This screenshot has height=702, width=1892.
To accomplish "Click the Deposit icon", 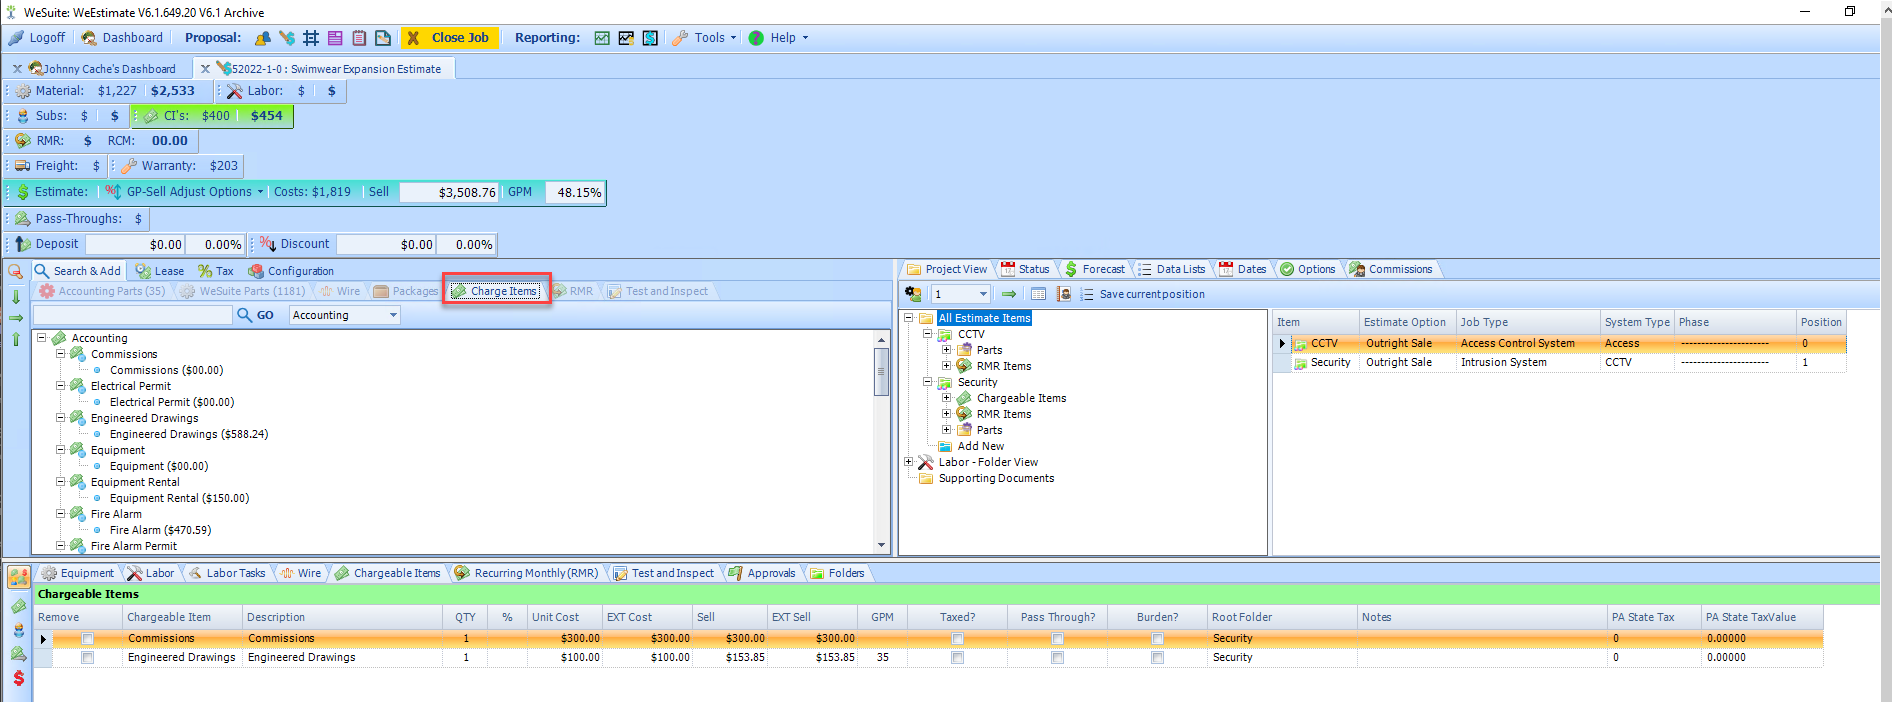I will tap(23, 244).
